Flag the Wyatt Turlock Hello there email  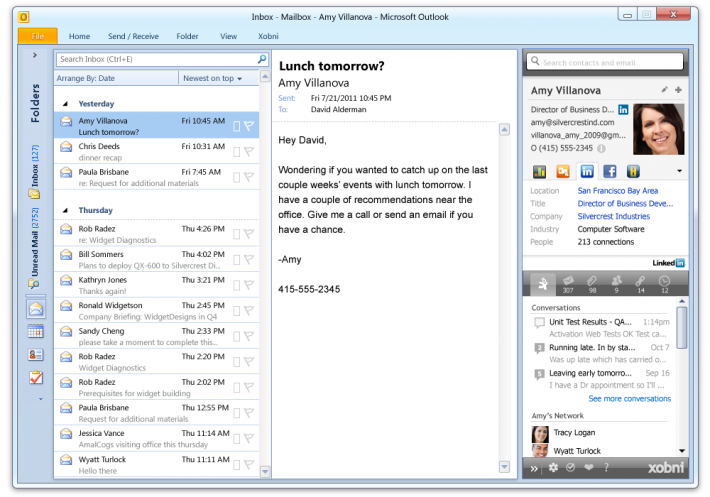point(249,464)
